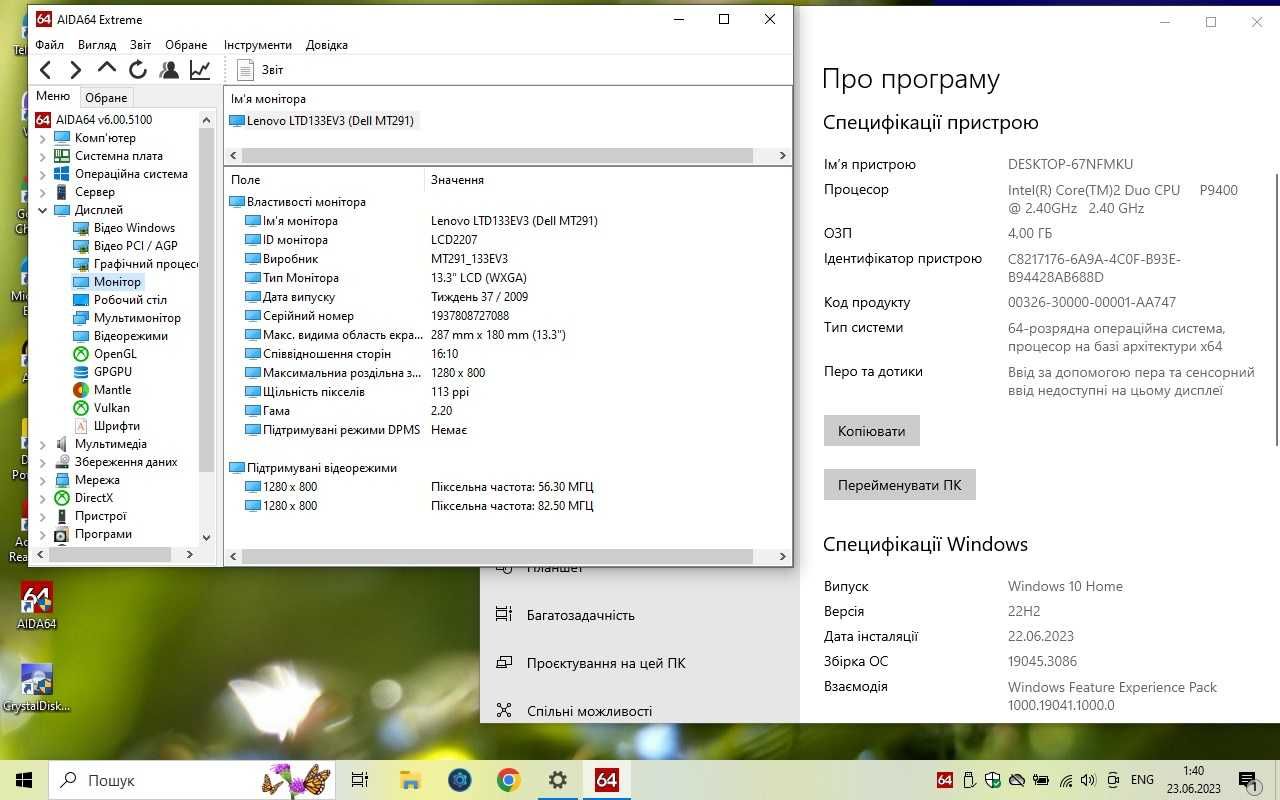The width and height of the screenshot is (1280, 800).
Task: Click the AIDA64 Up level arrow
Action: coord(107,69)
